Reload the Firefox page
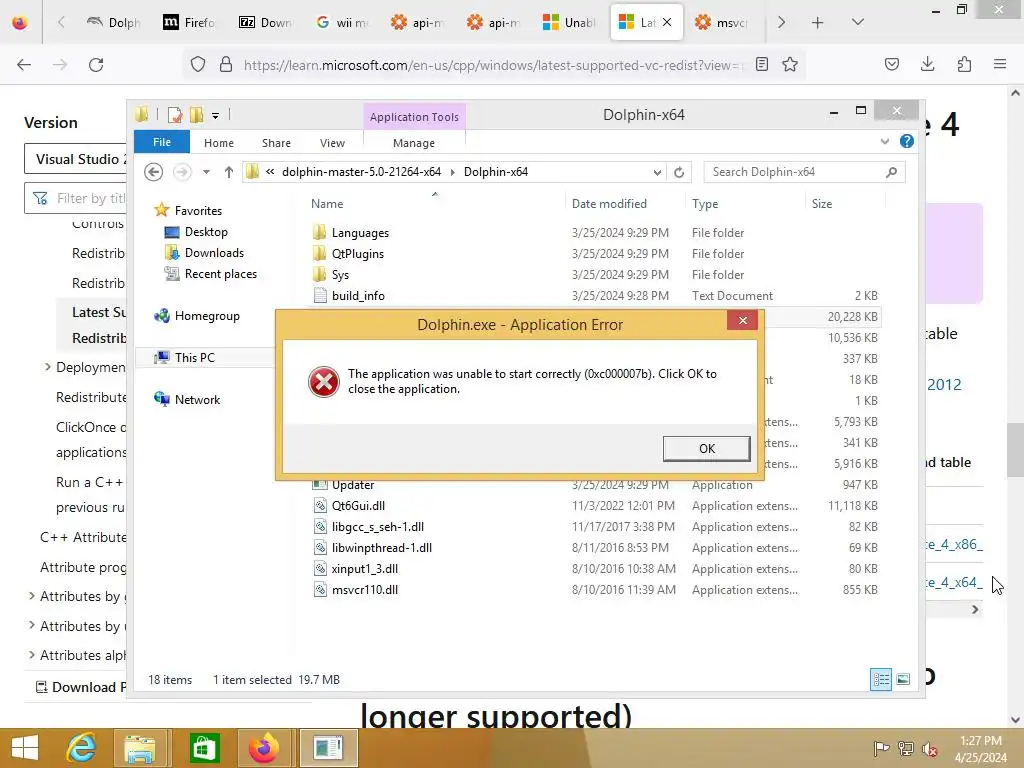This screenshot has height=768, width=1024. [x=96, y=65]
